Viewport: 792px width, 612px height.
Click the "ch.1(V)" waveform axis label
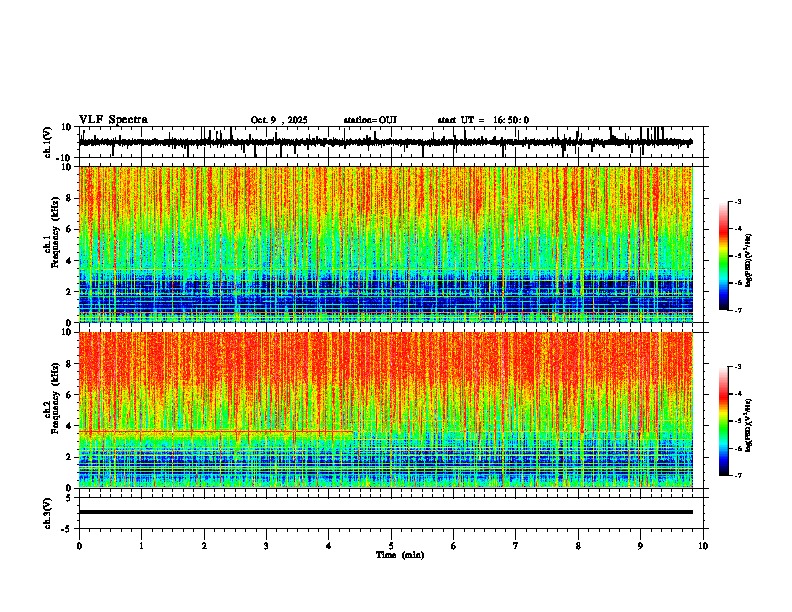pyautogui.click(x=48, y=142)
